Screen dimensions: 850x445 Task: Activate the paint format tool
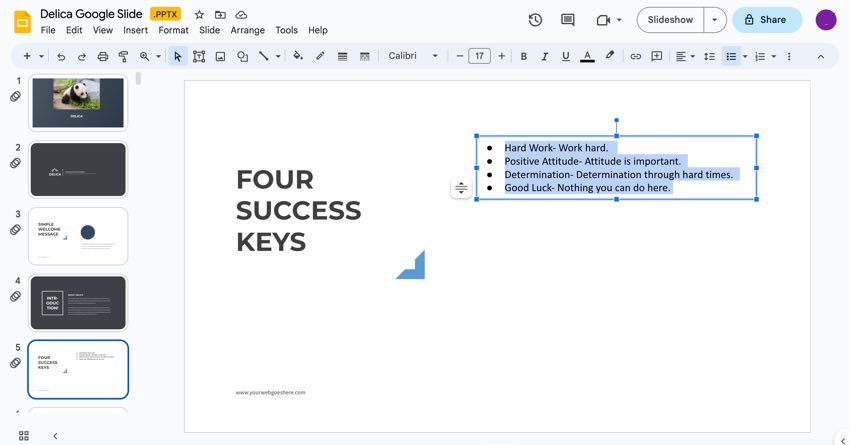(x=123, y=56)
